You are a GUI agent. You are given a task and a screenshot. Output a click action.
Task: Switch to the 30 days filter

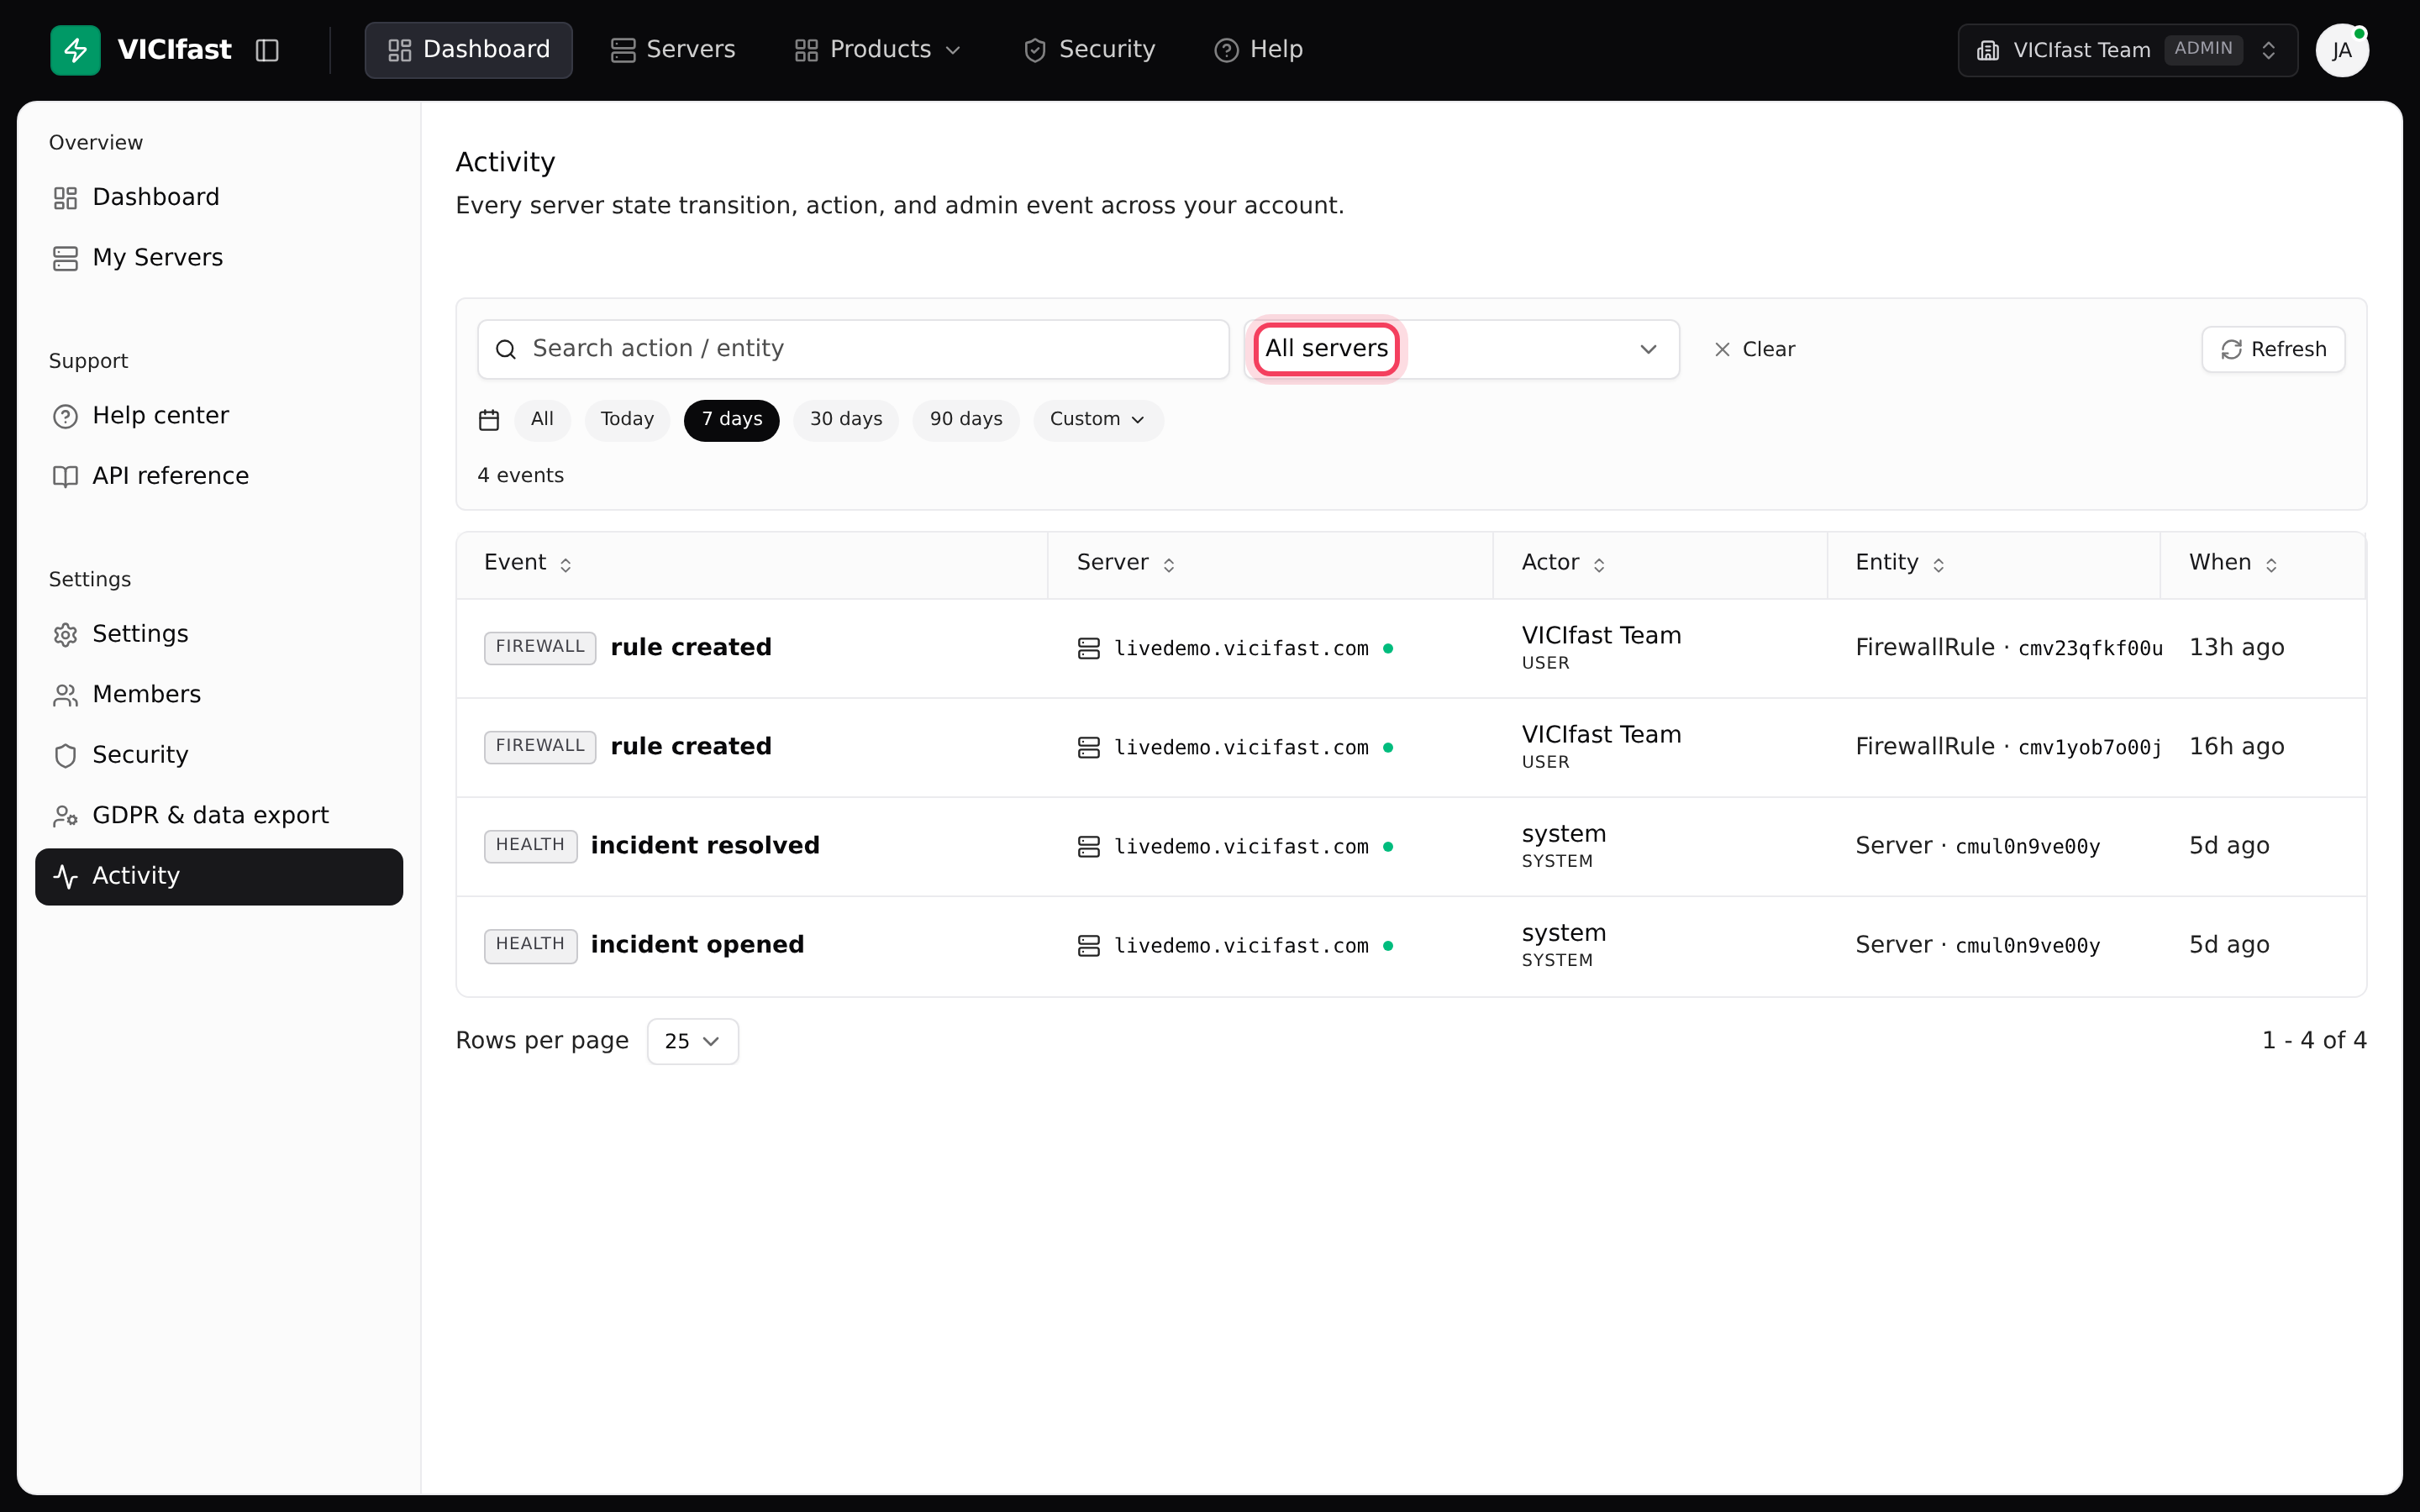pyautogui.click(x=846, y=420)
